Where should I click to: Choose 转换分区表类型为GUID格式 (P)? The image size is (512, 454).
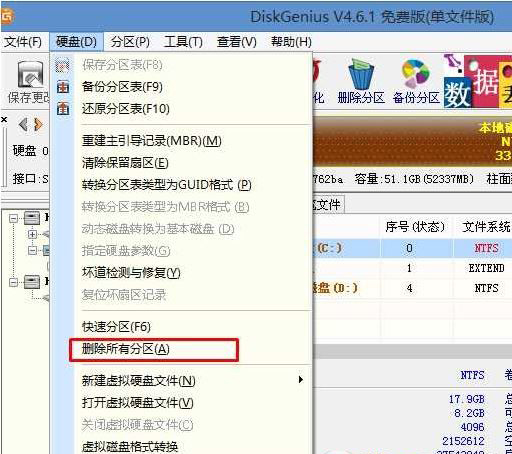pos(166,185)
